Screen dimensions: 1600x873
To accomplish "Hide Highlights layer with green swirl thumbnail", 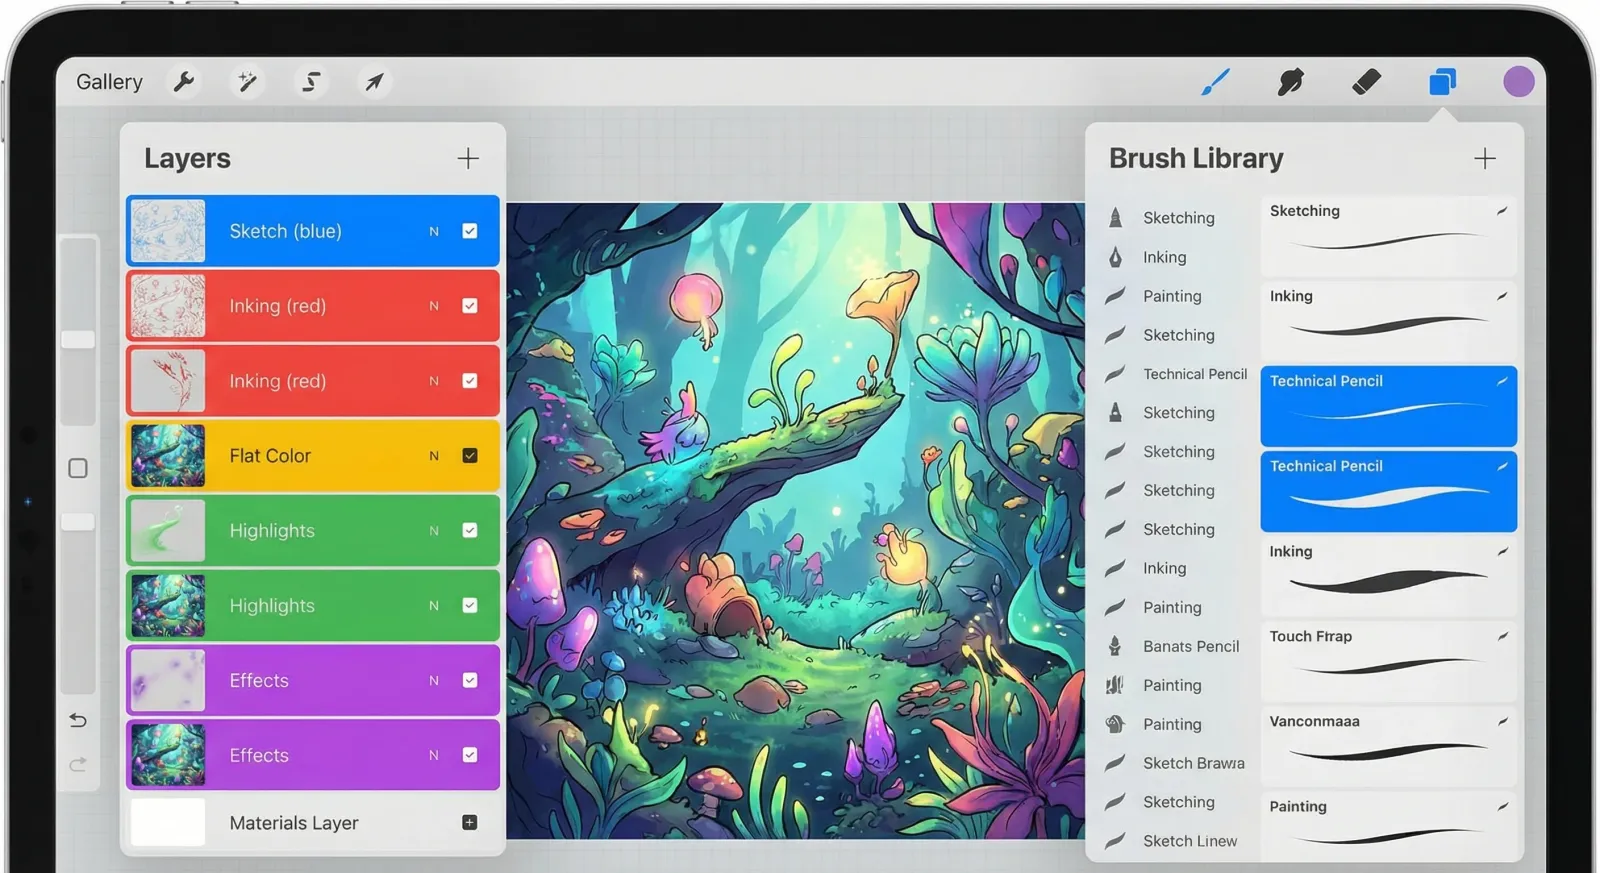I will coord(470,530).
